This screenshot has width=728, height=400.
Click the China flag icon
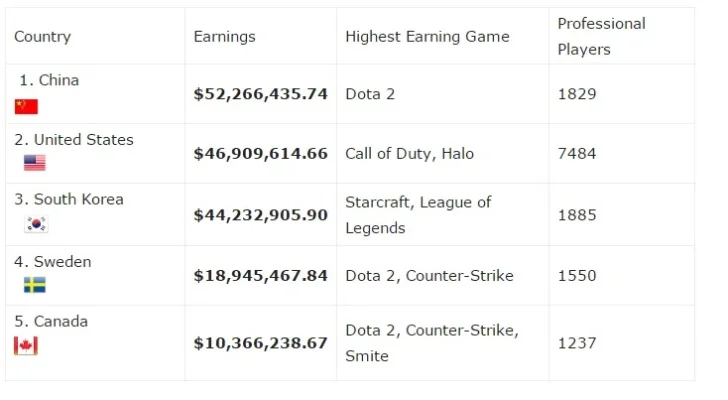26,106
